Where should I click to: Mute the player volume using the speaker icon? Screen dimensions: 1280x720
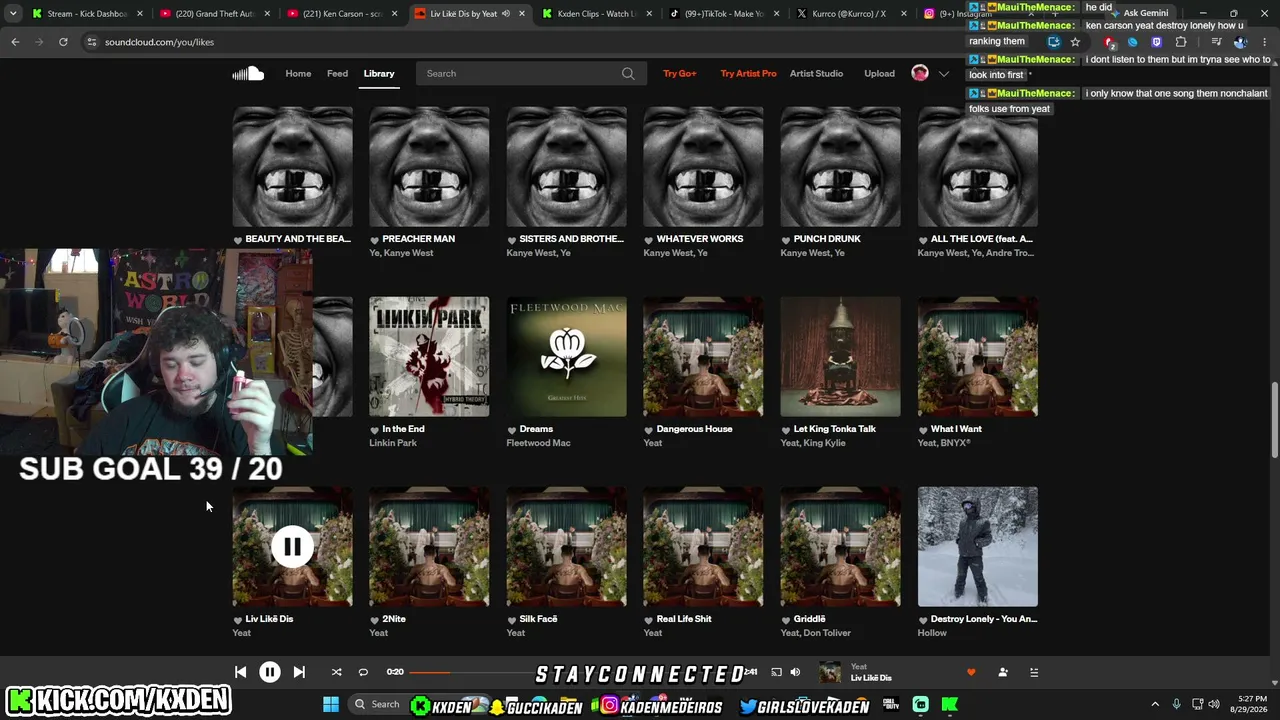click(x=795, y=673)
